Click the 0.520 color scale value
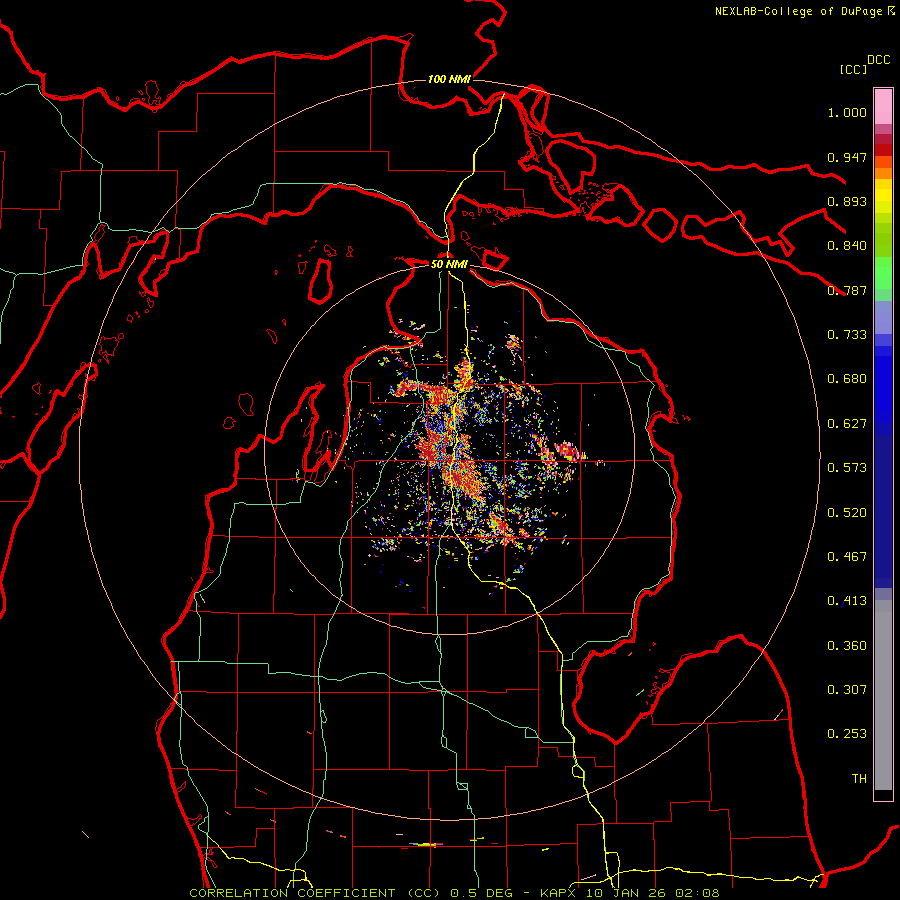 click(847, 513)
